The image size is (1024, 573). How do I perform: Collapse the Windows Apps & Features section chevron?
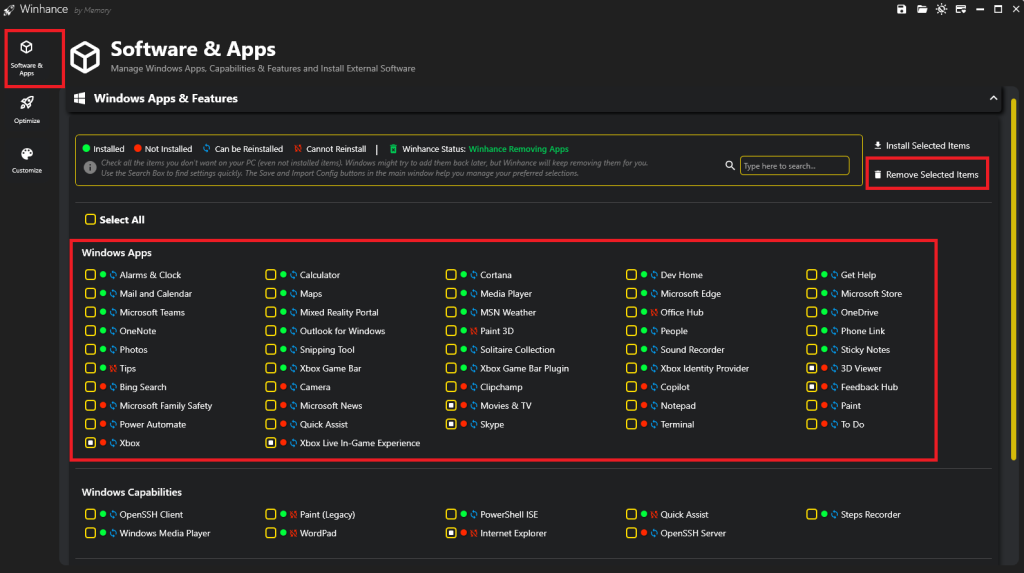coord(993,98)
